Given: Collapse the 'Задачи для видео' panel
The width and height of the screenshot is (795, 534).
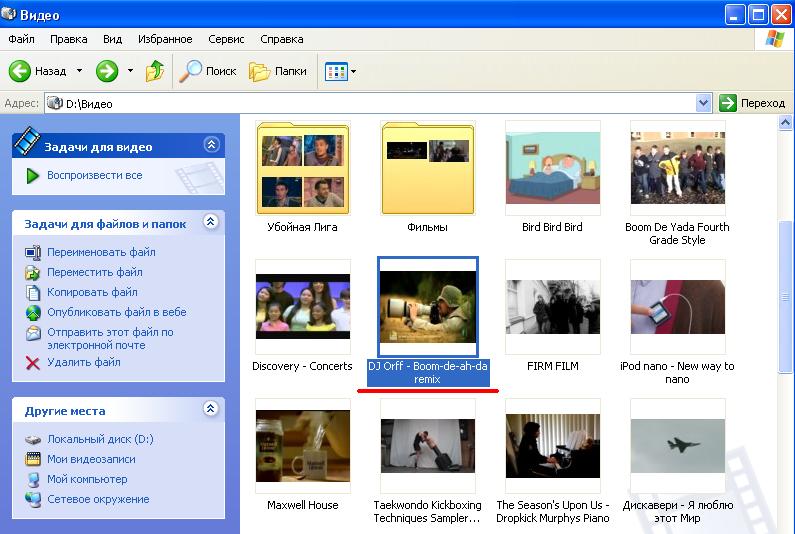Looking at the screenshot, I should point(210,145).
